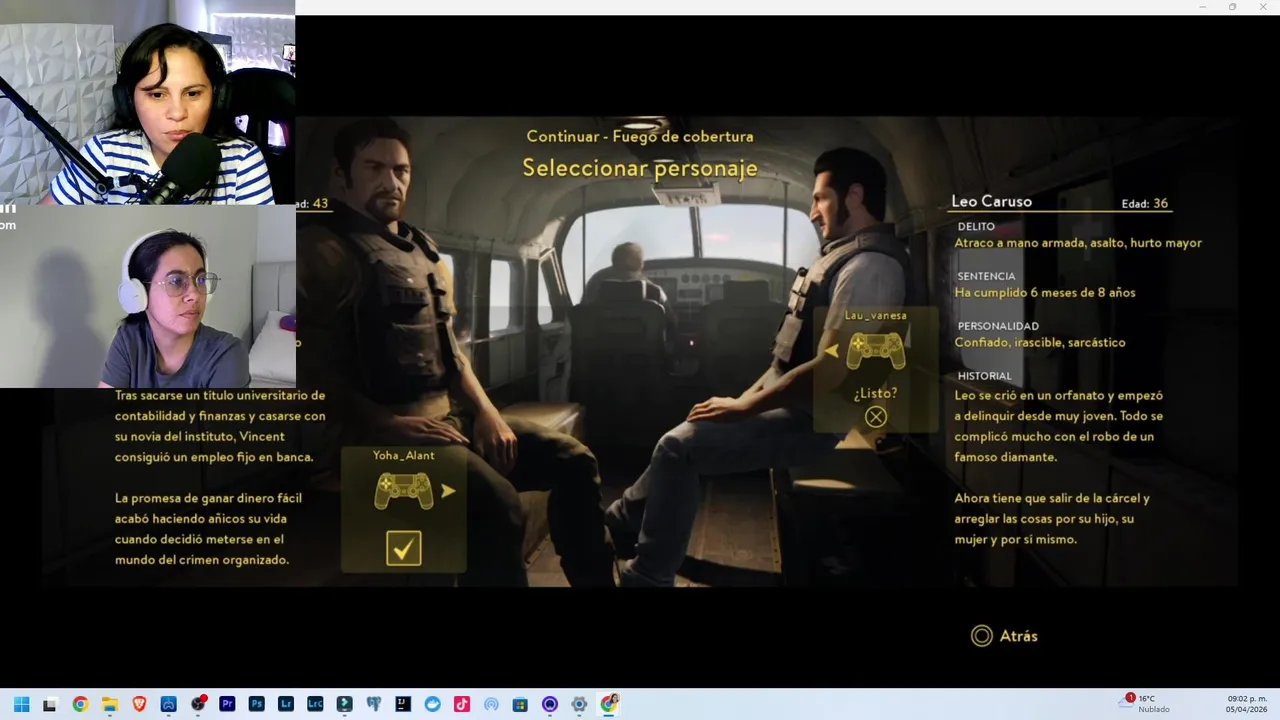Open the Windows Start menu
Screen dimensions: 1280x720
click(21, 704)
